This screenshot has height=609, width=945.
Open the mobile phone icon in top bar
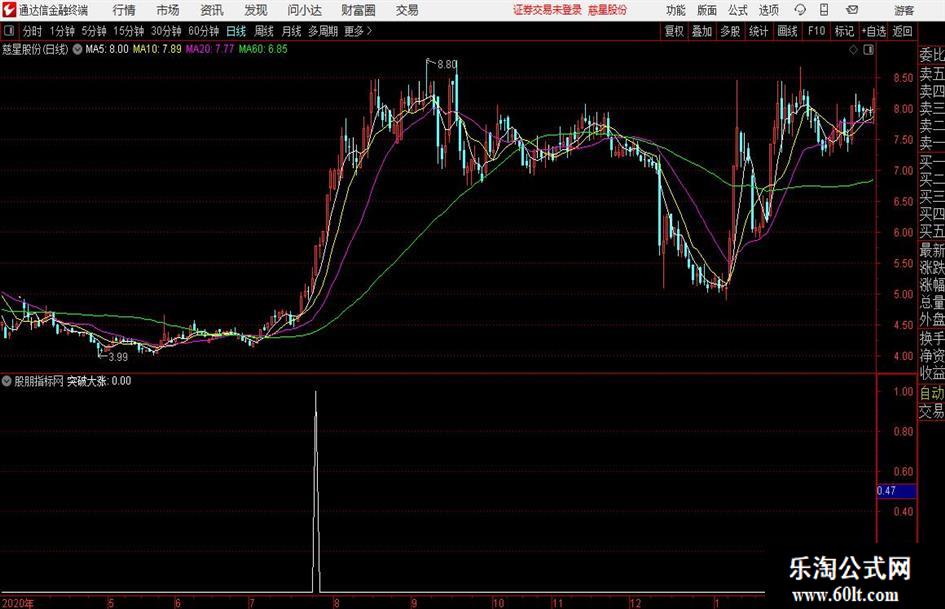[824, 10]
